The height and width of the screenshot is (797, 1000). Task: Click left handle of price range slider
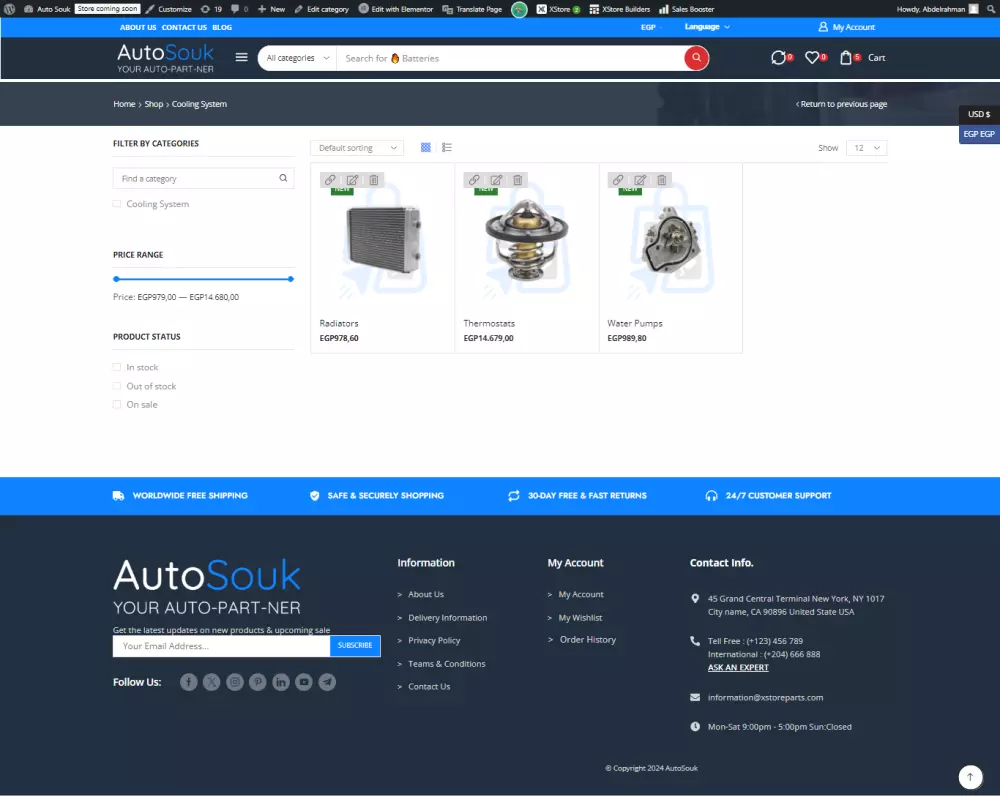coord(116,279)
